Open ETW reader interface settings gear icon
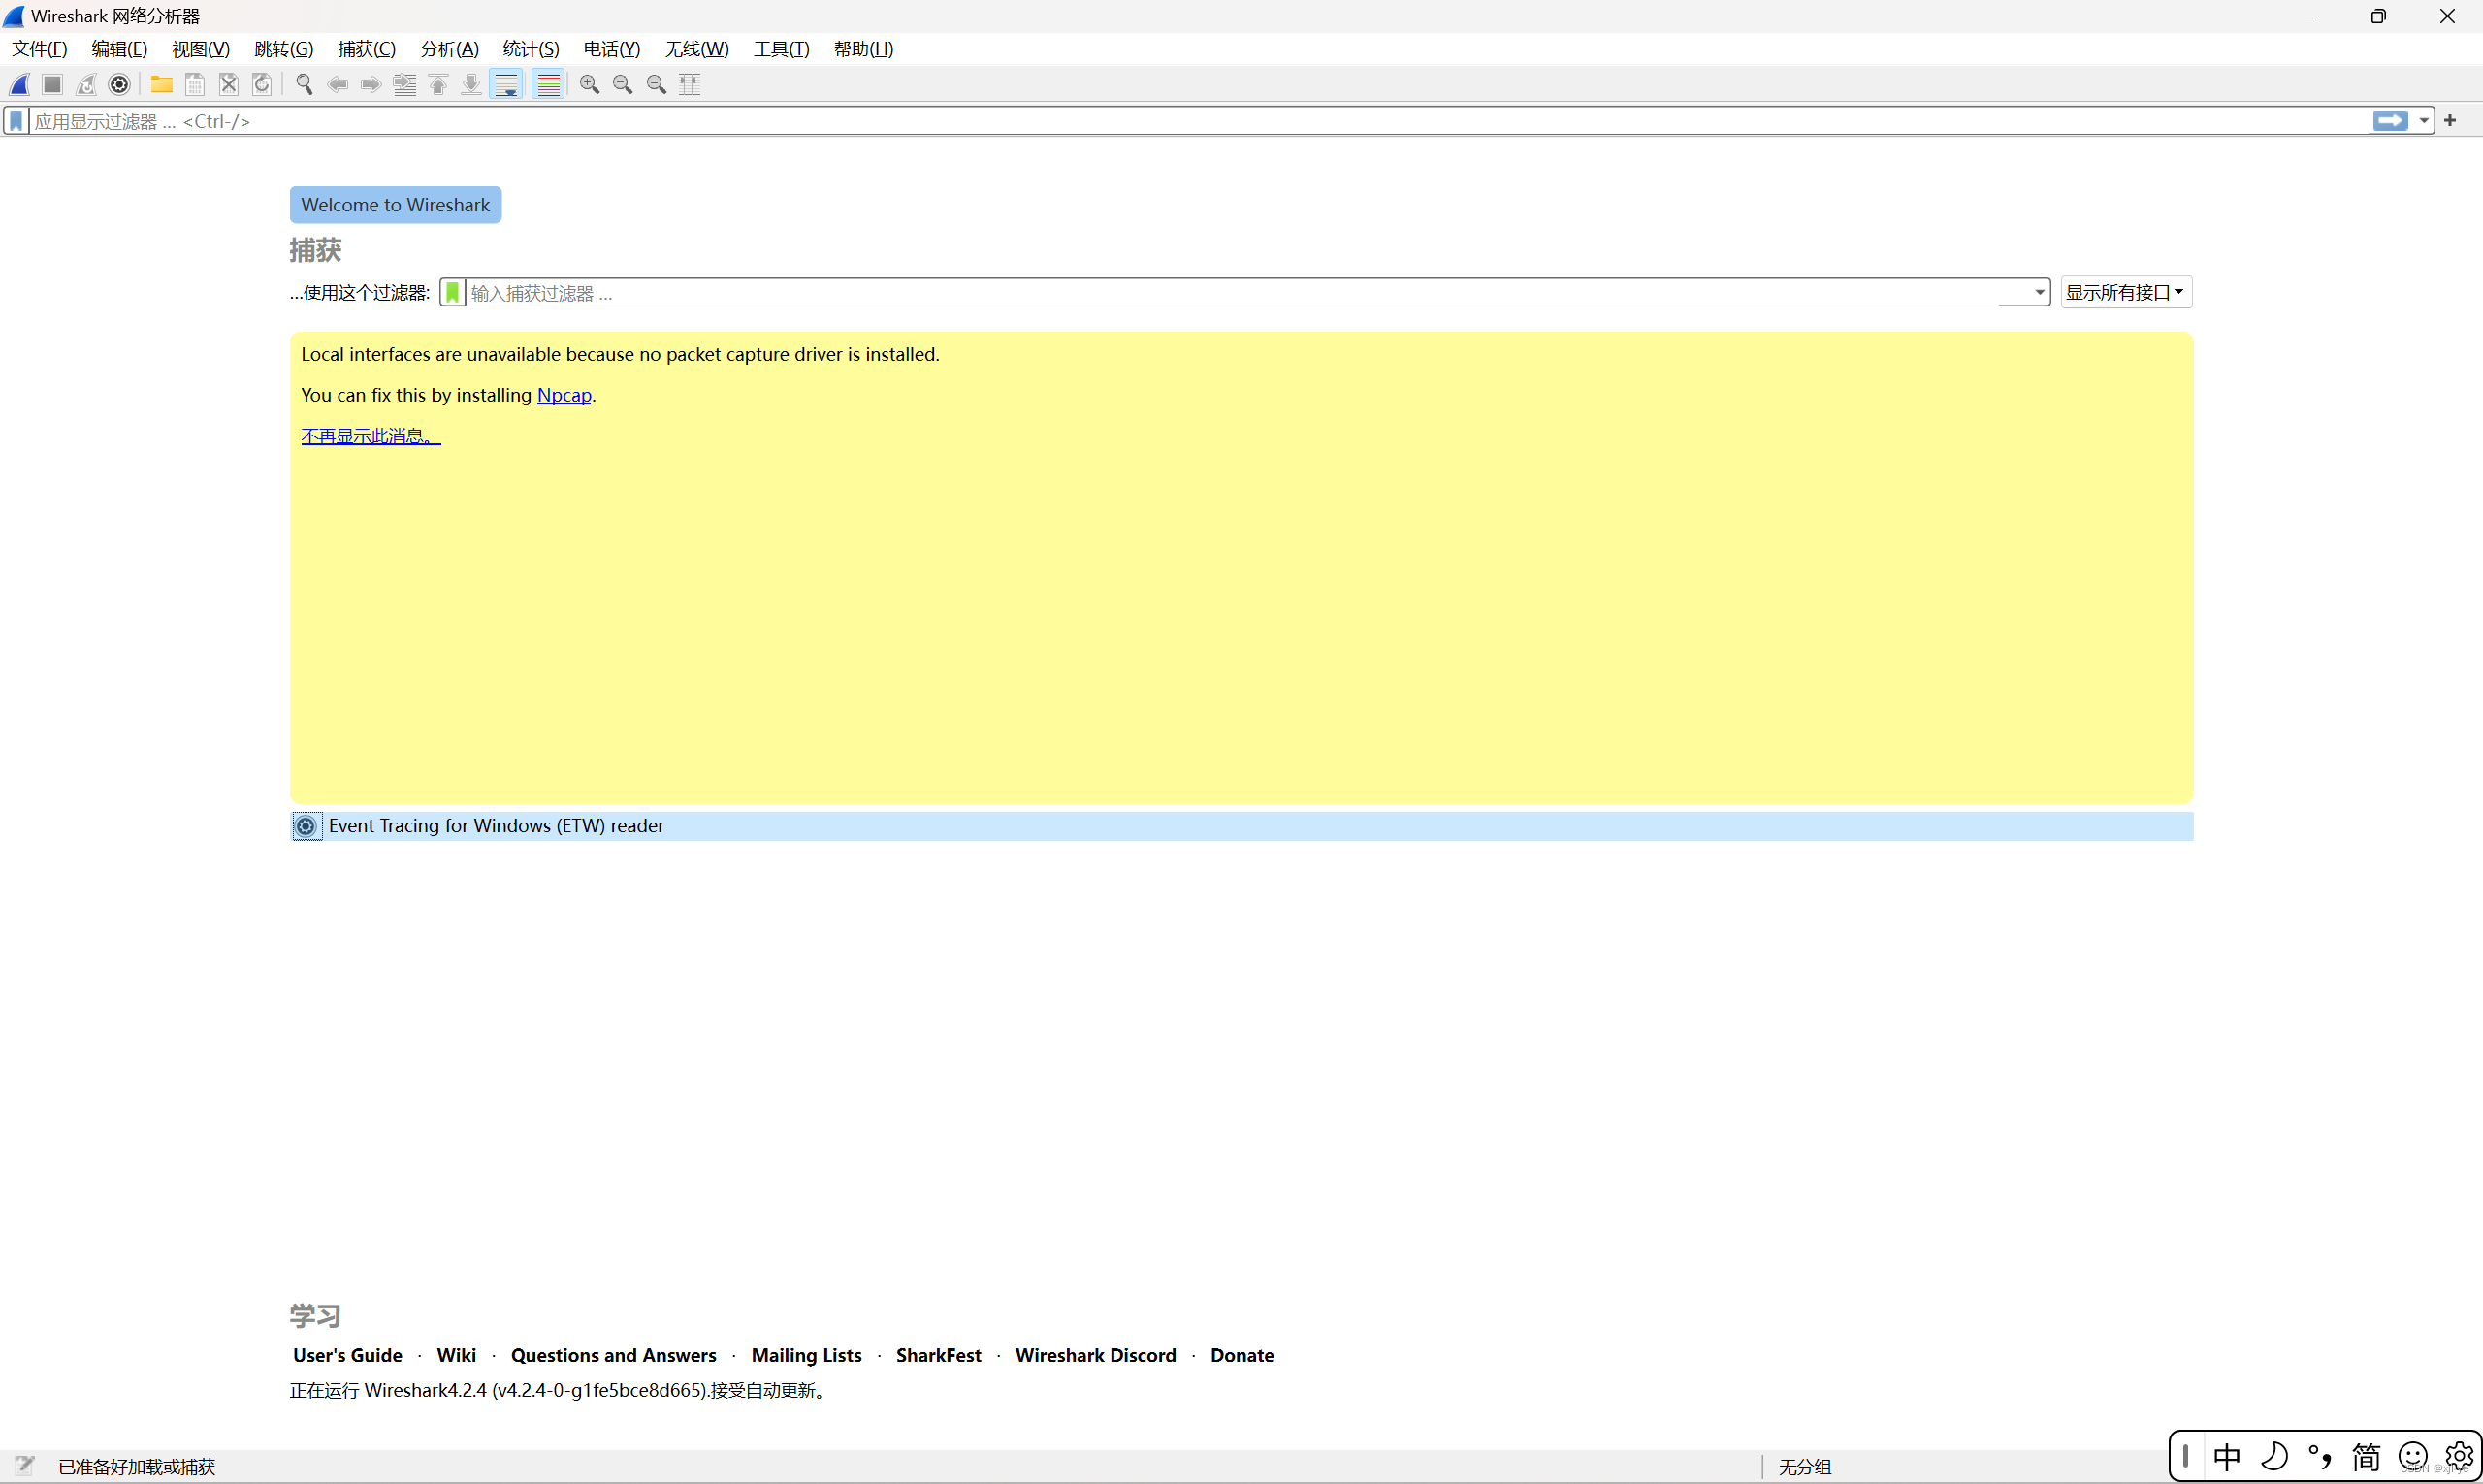2483x1484 pixels. (x=306, y=826)
